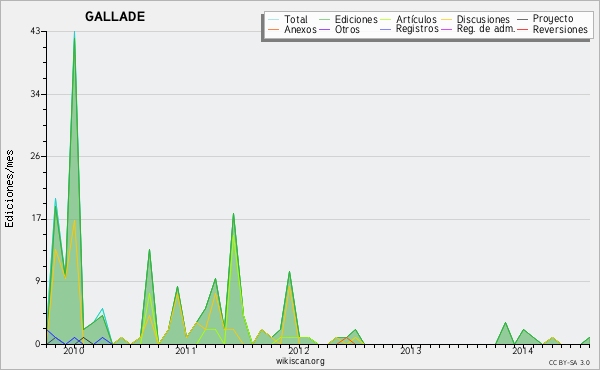Image resolution: width=600 pixels, height=370 pixels.
Task: Select the Otros legend entry
Action: [x=347, y=29]
